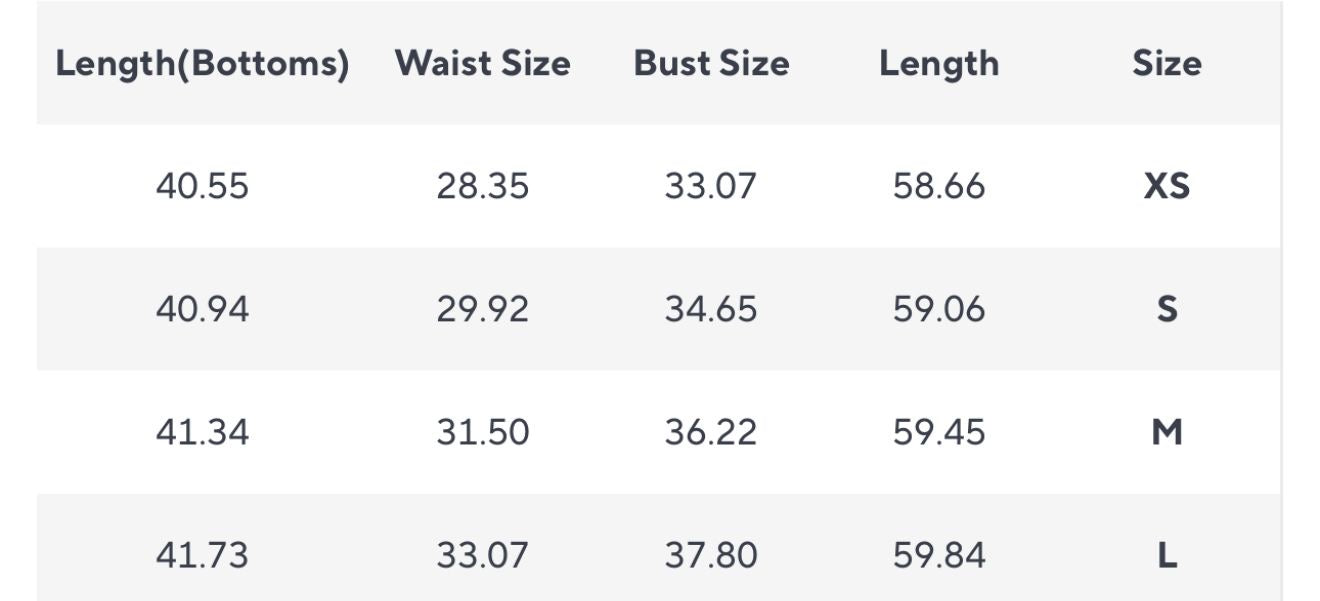Click the 58.66 length value
This screenshot has width=1320, height=601.
pos(939,186)
